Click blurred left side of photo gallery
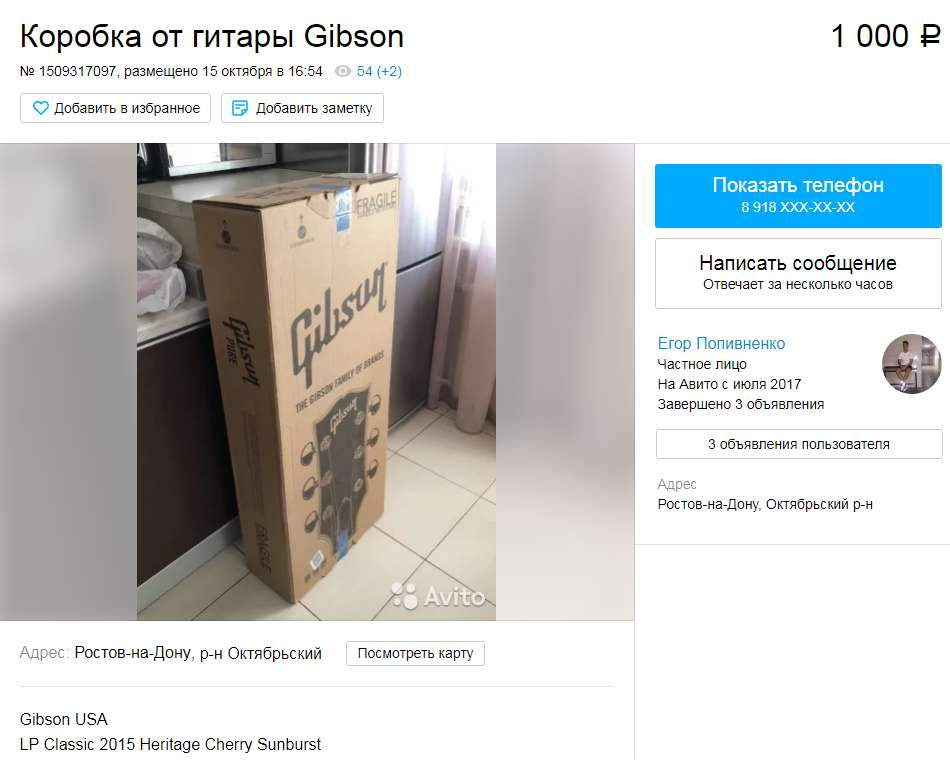Viewport: 950px width, 764px height. [68, 382]
